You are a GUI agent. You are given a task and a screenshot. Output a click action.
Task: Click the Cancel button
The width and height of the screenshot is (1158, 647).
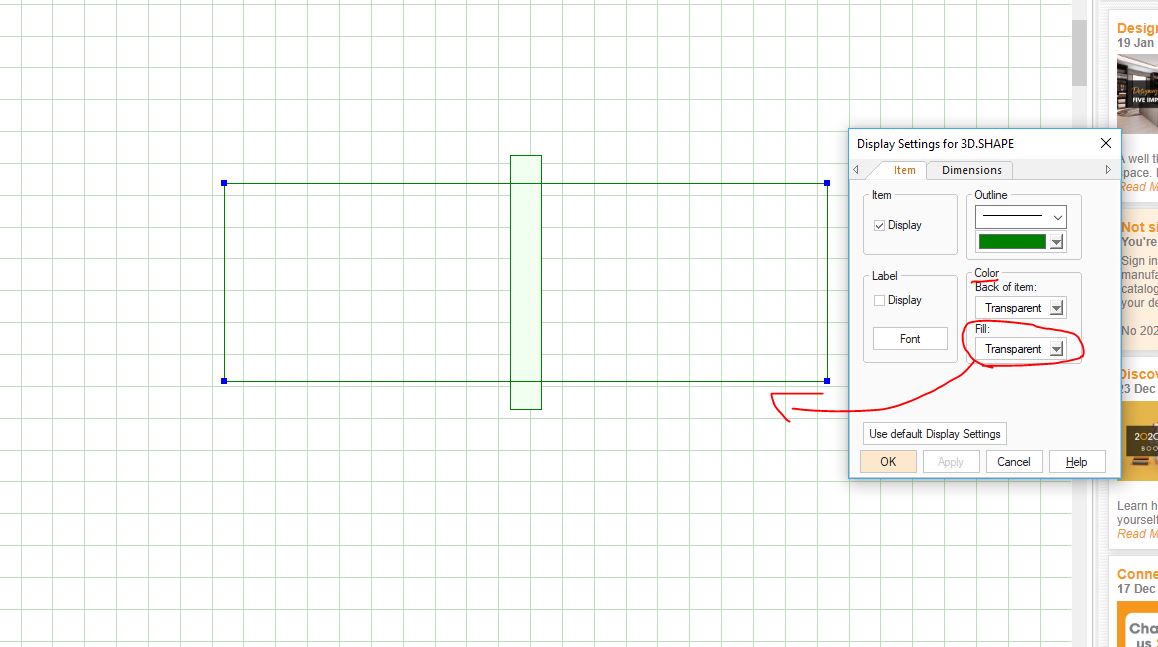(1013, 462)
